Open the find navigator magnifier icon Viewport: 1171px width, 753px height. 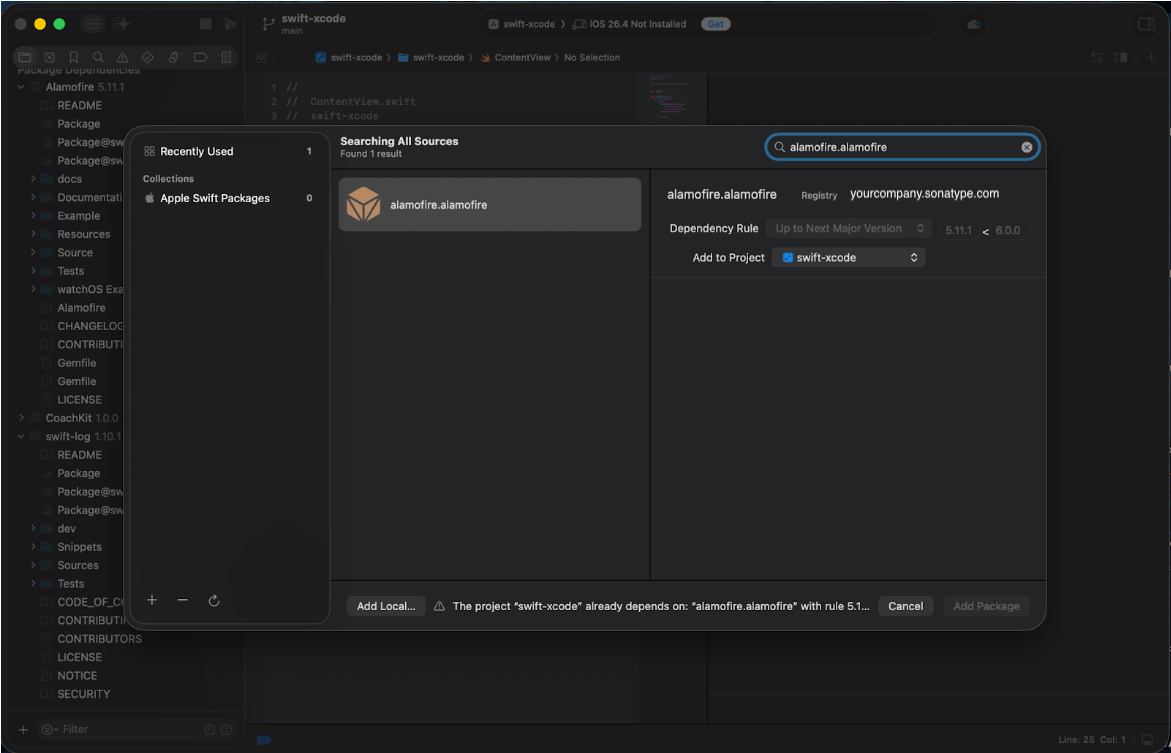click(98, 58)
